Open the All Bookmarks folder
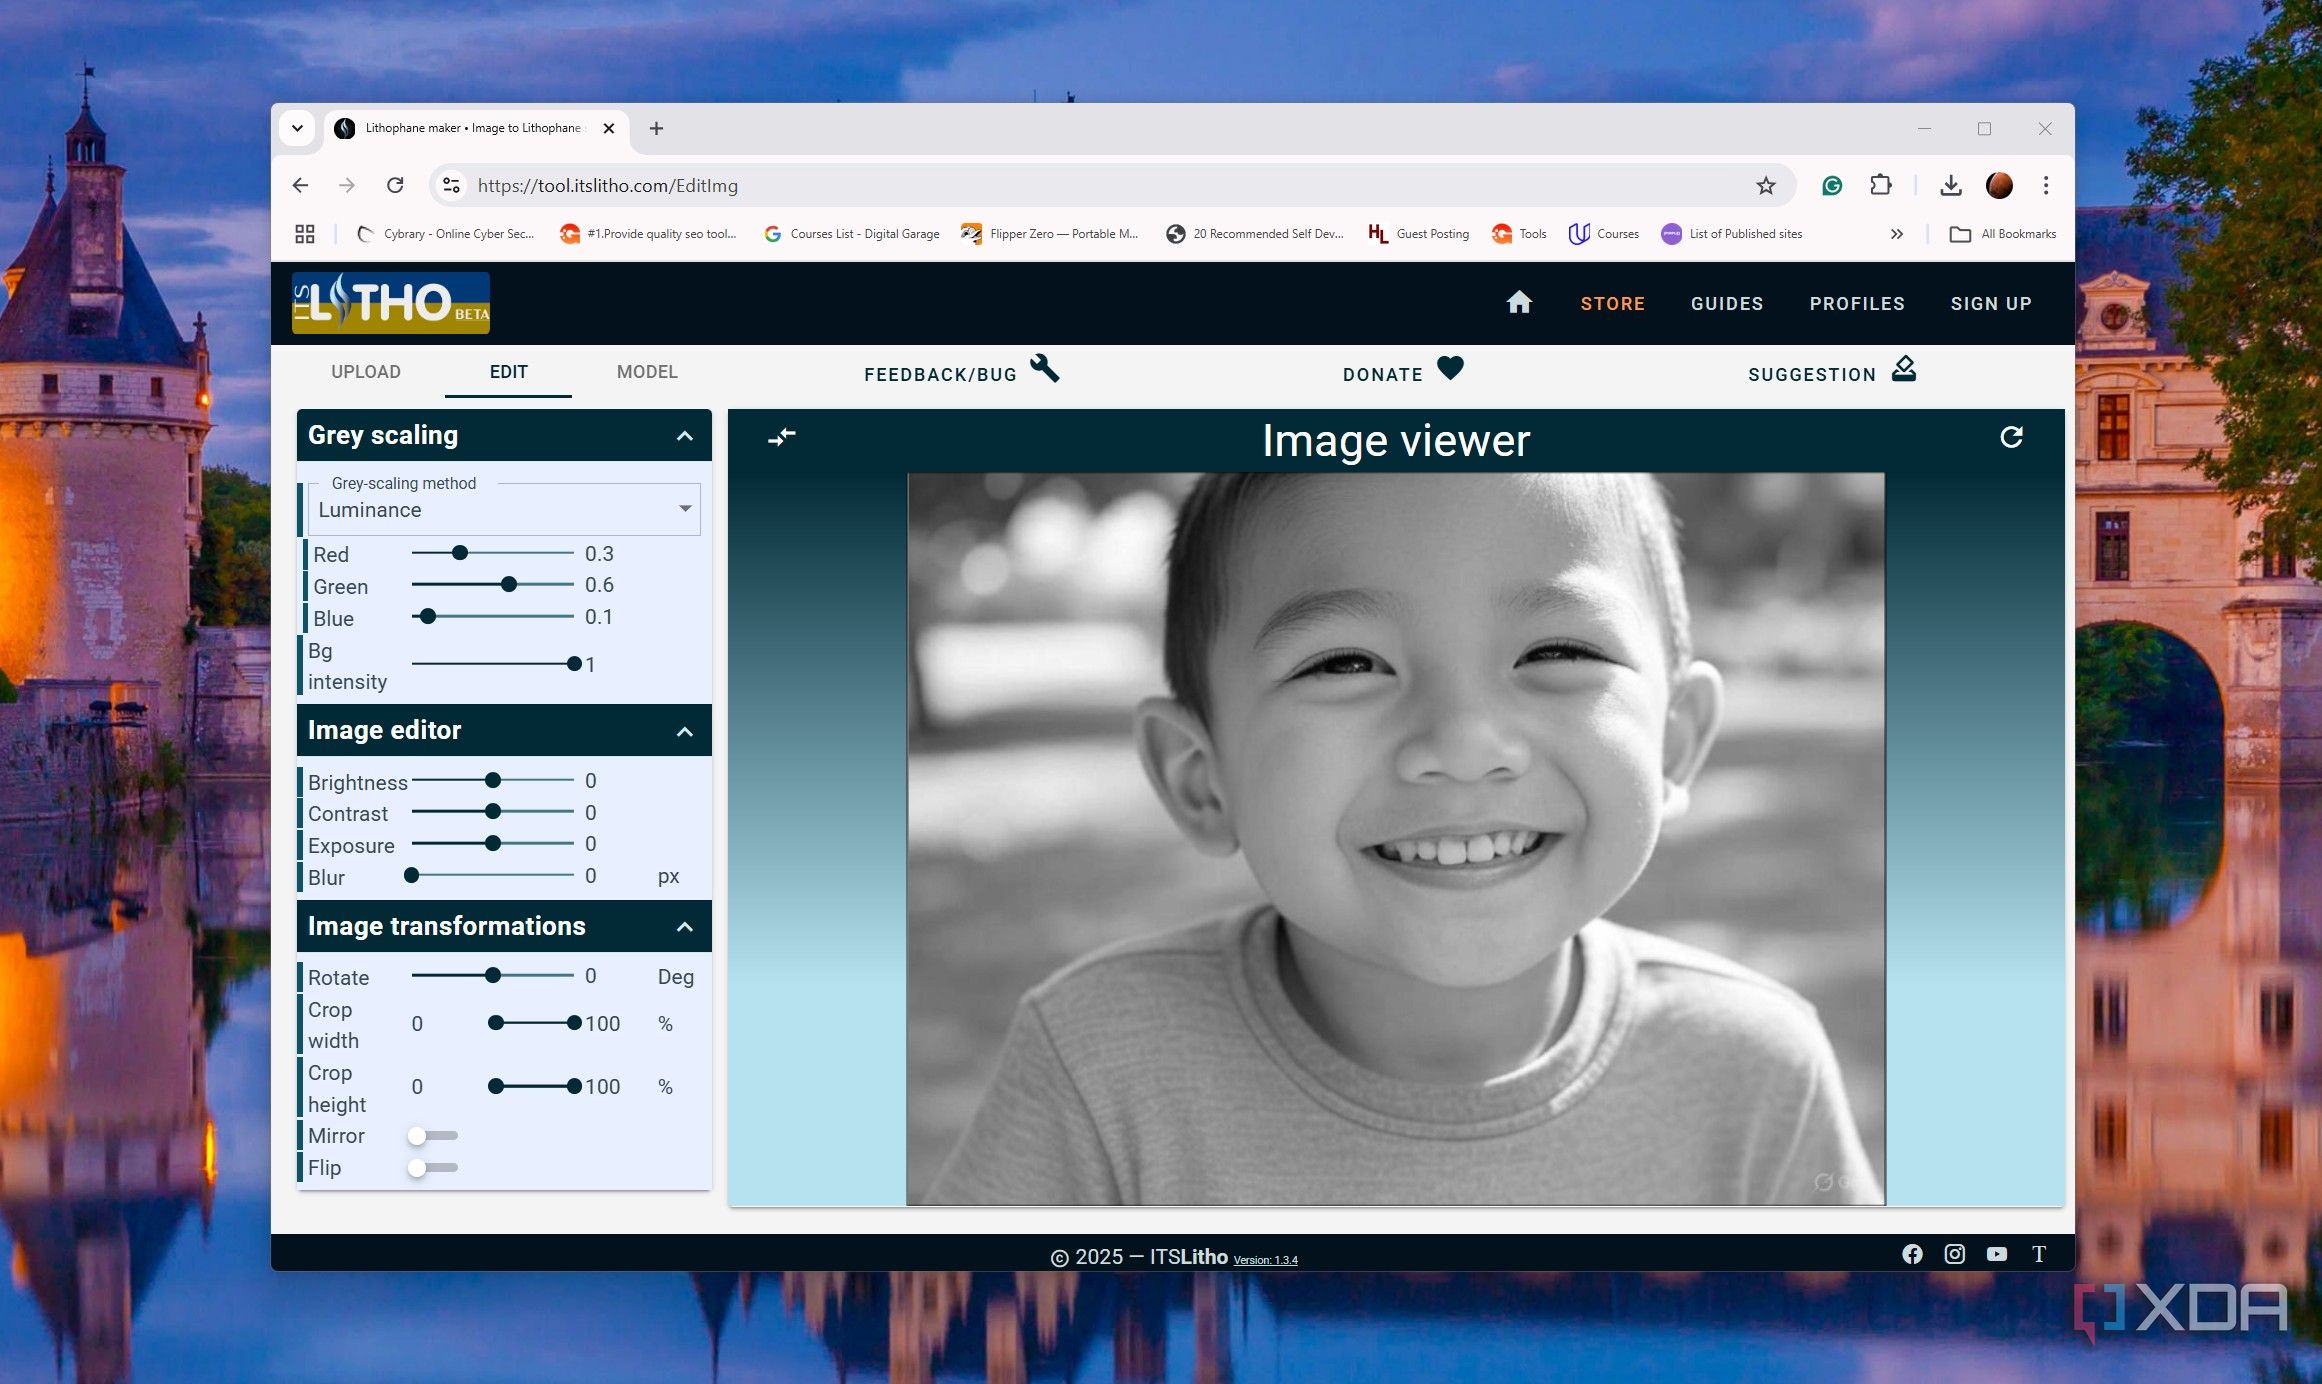 coord(2003,234)
